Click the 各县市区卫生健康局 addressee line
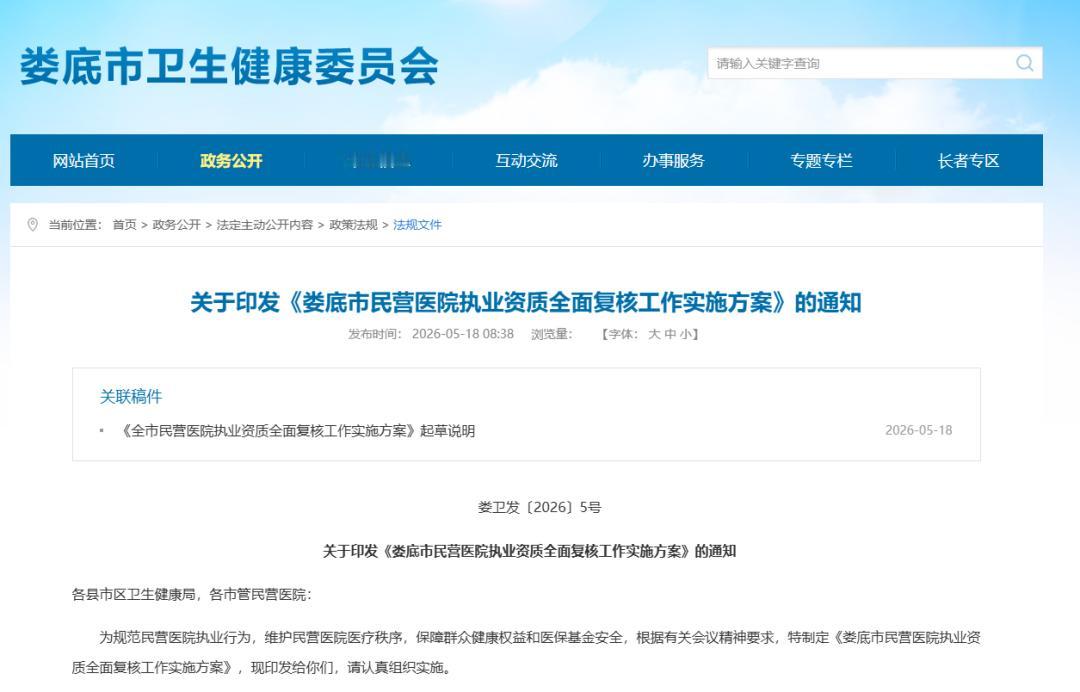Image resolution: width=1080 pixels, height=692 pixels. pyautogui.click(x=191, y=595)
